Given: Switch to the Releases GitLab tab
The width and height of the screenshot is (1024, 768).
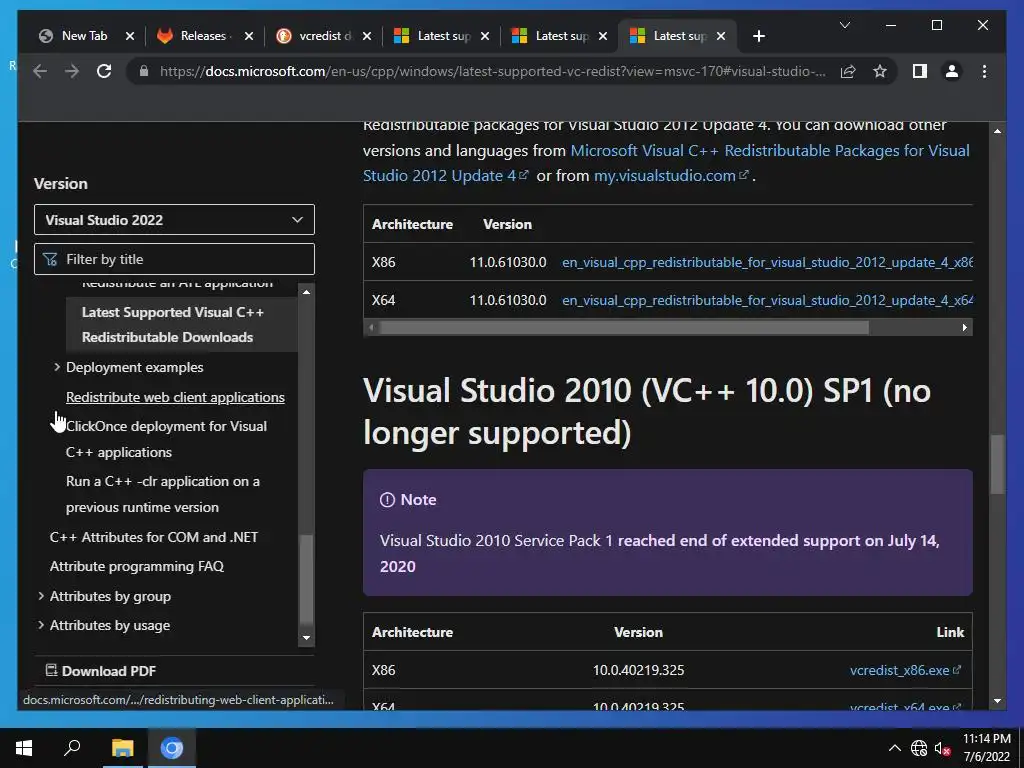Looking at the screenshot, I should click(x=204, y=36).
